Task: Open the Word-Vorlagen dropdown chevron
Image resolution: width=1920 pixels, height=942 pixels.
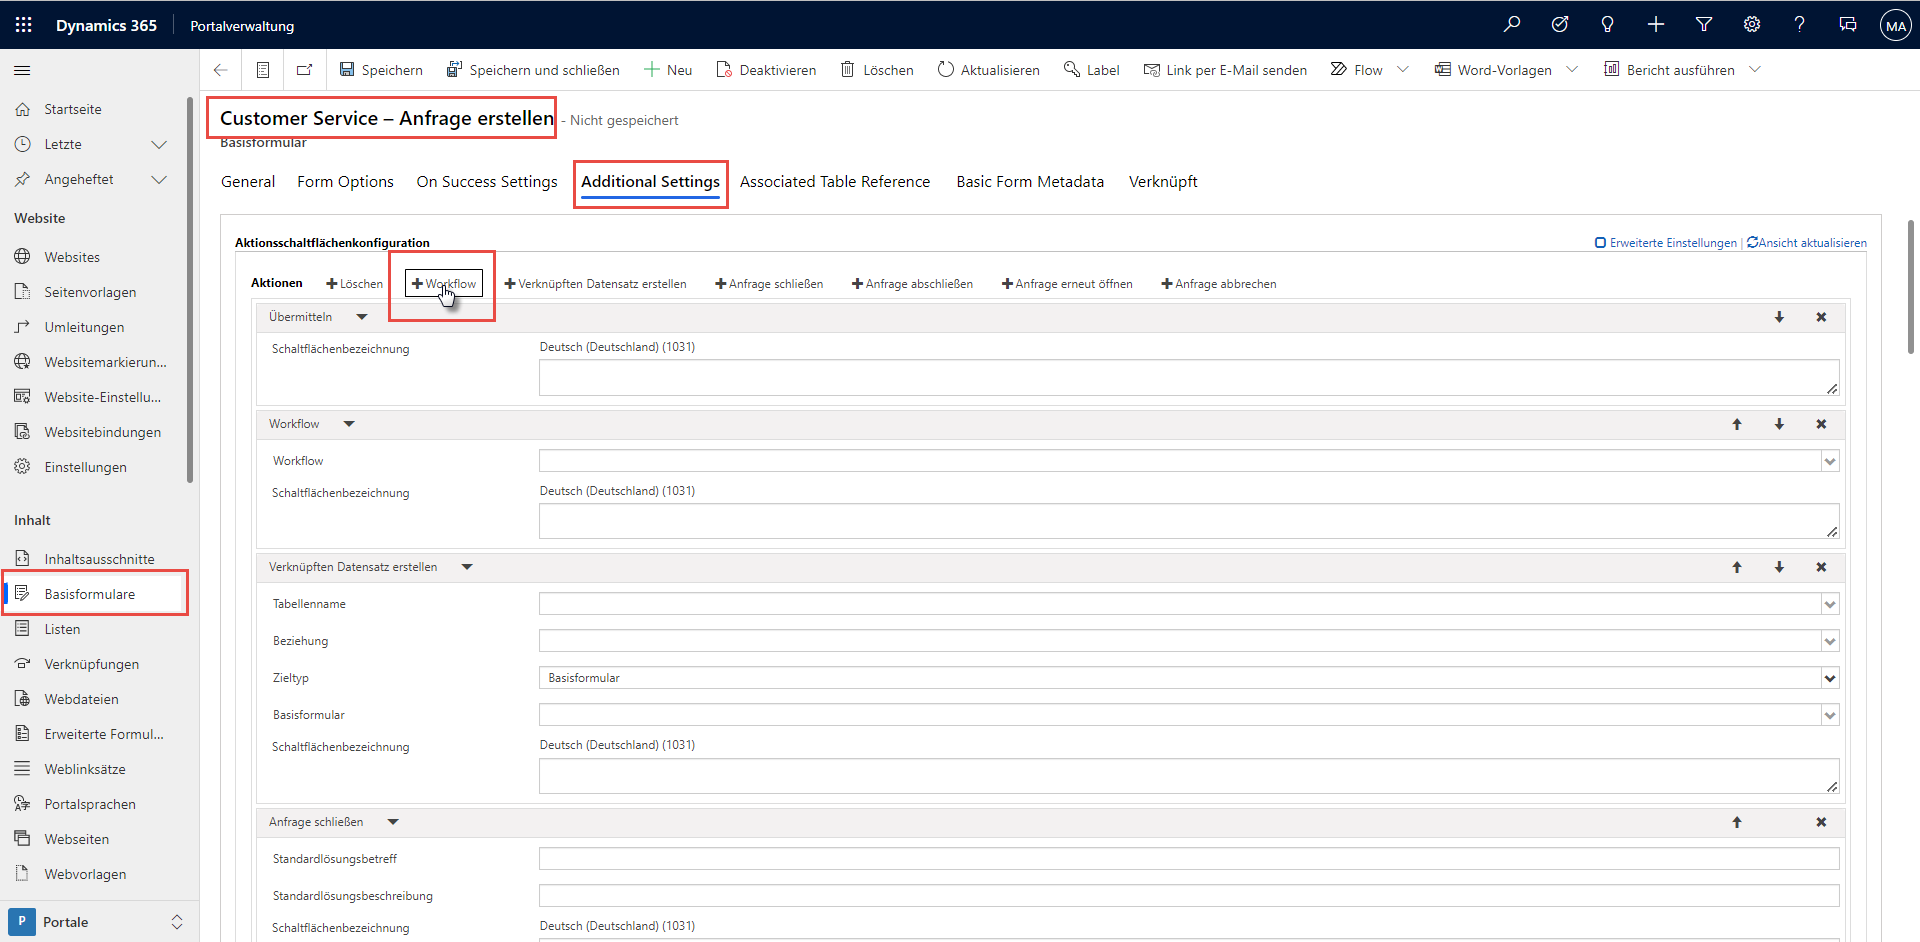Action: click(x=1572, y=69)
